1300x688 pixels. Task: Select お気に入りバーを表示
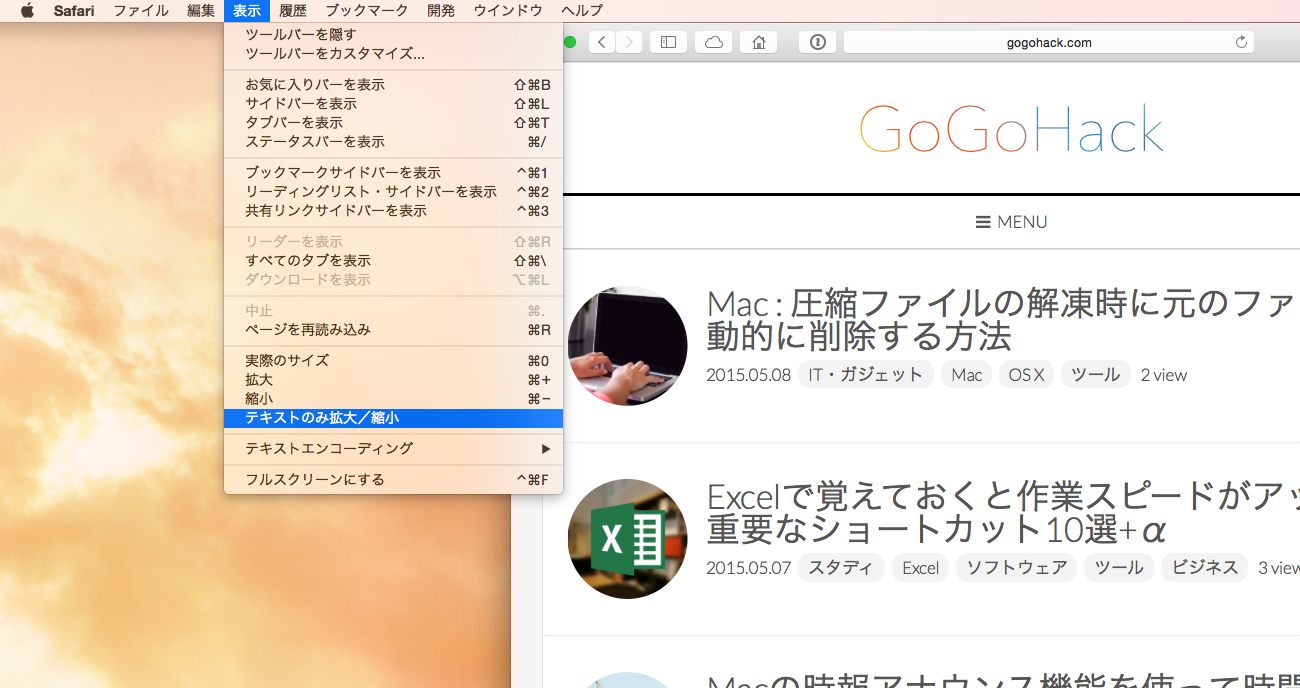tap(394, 85)
